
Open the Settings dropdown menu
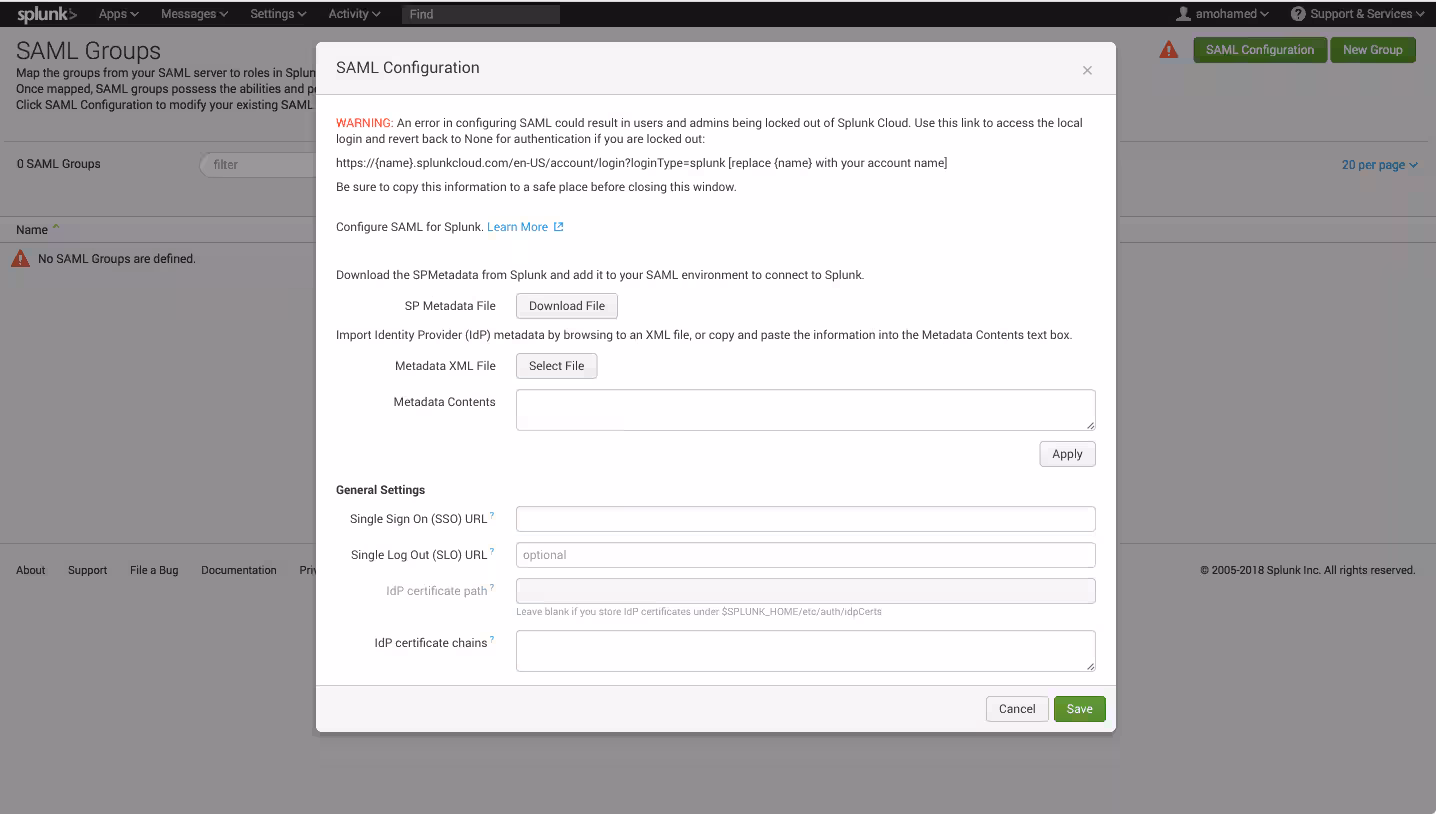tap(278, 14)
